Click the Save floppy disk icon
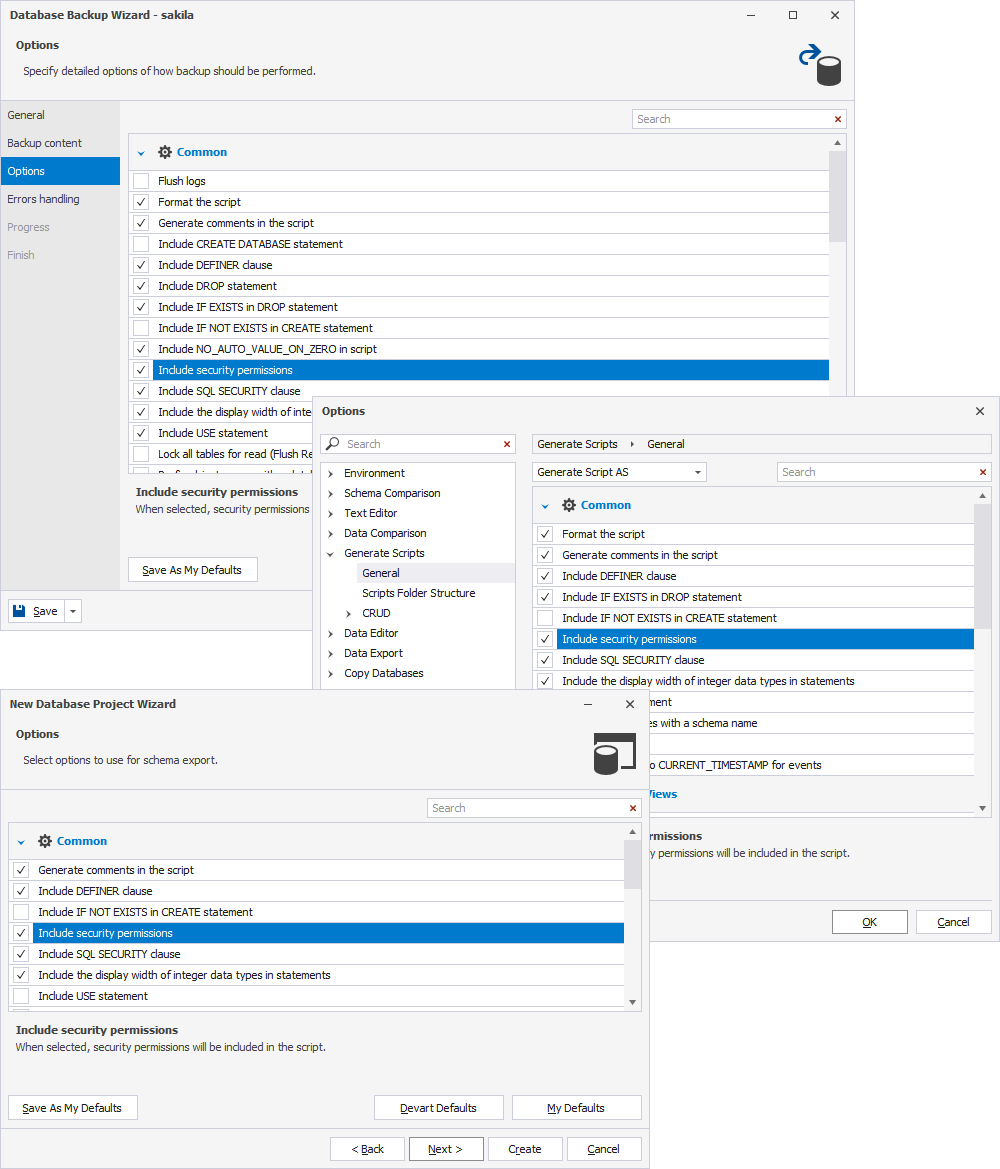The width and height of the screenshot is (1000, 1169). [x=19, y=611]
